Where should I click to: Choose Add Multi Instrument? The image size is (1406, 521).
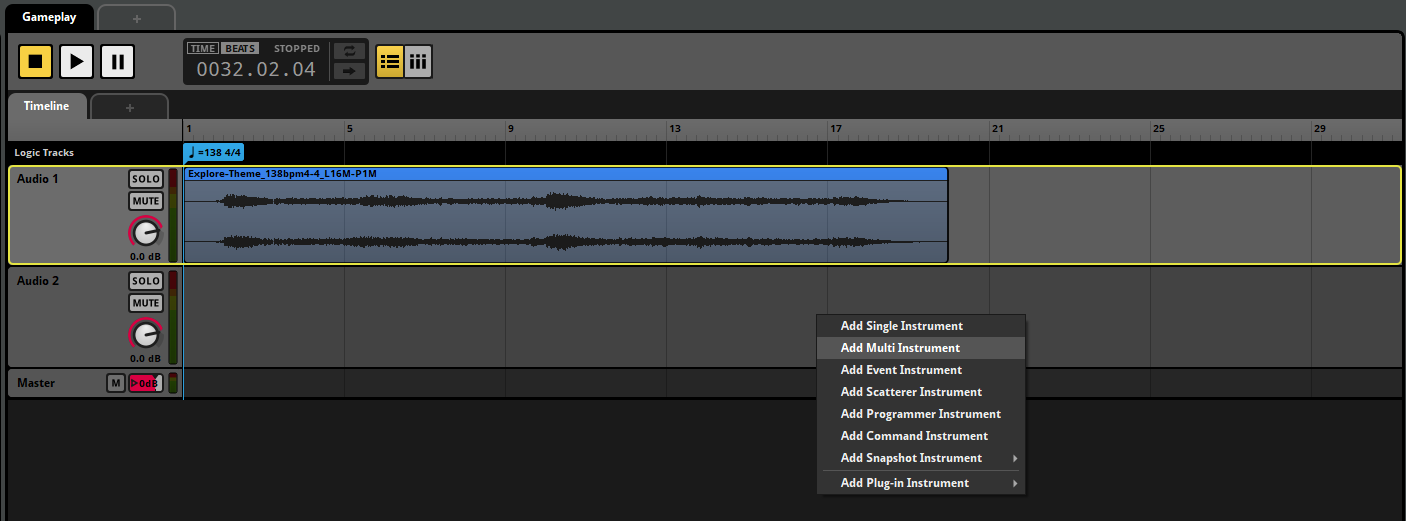pyautogui.click(x=921, y=348)
